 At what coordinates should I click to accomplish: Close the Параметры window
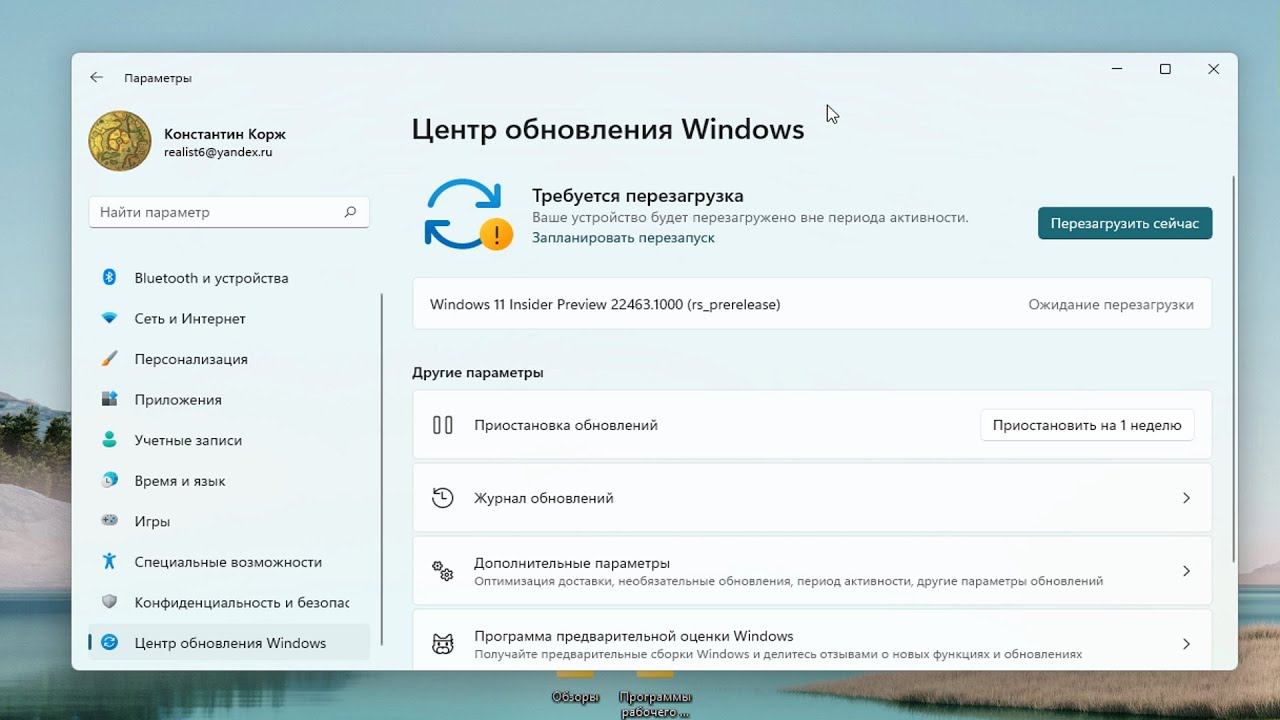1213,69
